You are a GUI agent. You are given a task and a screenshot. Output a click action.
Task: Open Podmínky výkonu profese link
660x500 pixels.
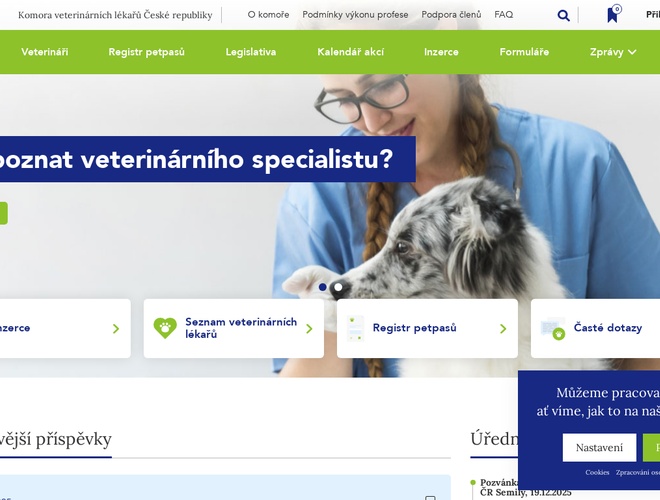point(355,15)
